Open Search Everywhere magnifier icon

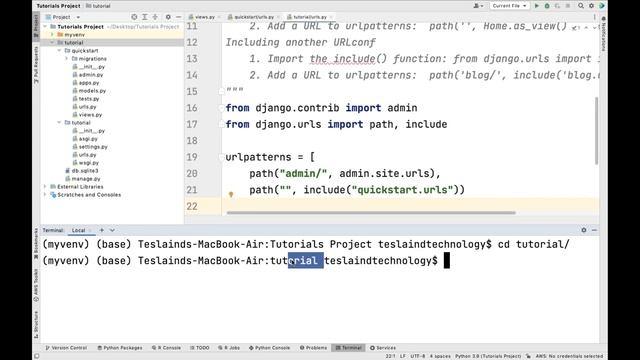[581, 6]
